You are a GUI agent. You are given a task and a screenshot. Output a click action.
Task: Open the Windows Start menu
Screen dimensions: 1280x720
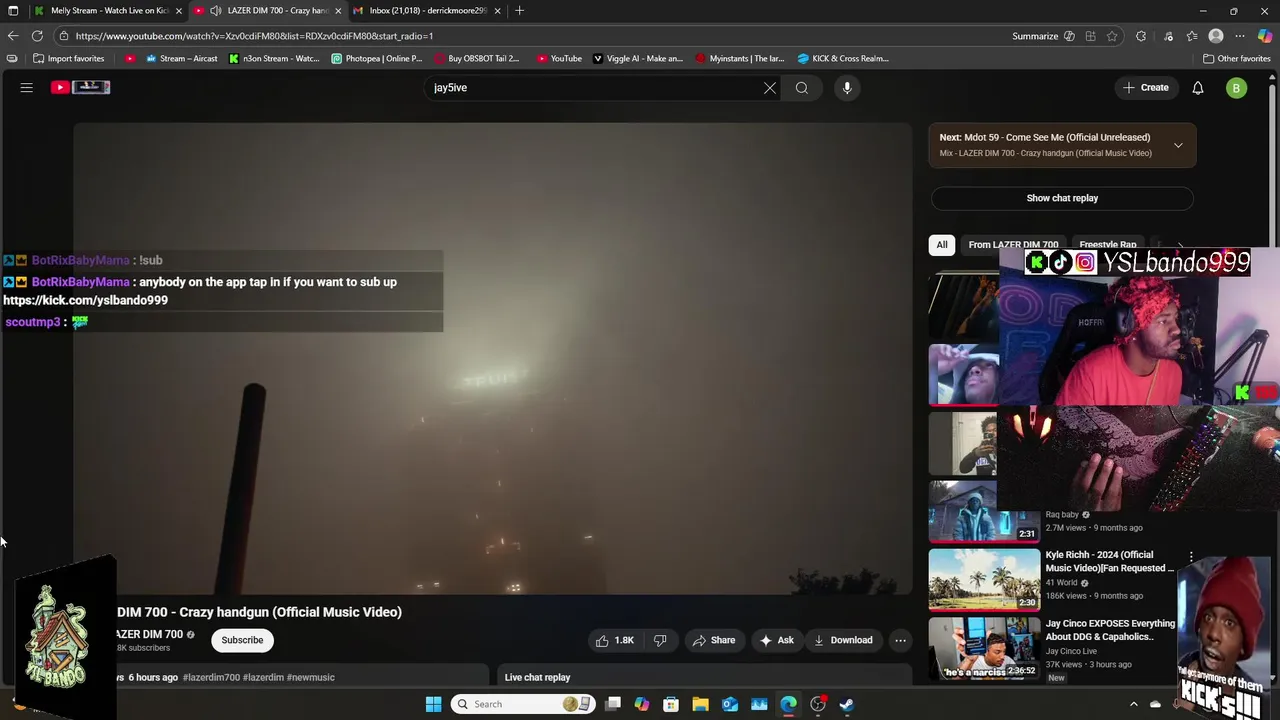coord(433,704)
